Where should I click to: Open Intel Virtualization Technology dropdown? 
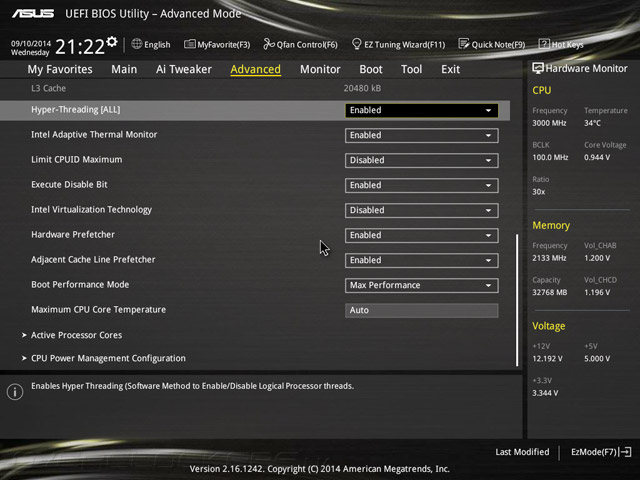[422, 210]
